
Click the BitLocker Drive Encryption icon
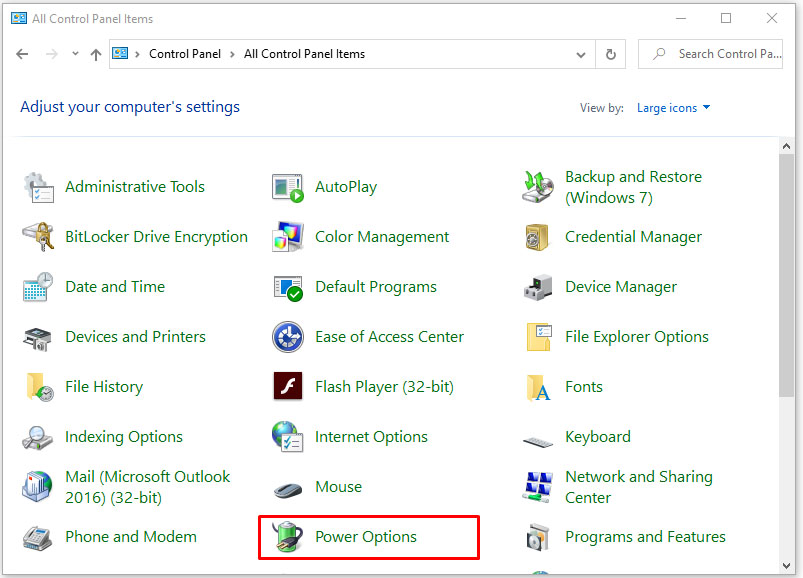[38, 237]
